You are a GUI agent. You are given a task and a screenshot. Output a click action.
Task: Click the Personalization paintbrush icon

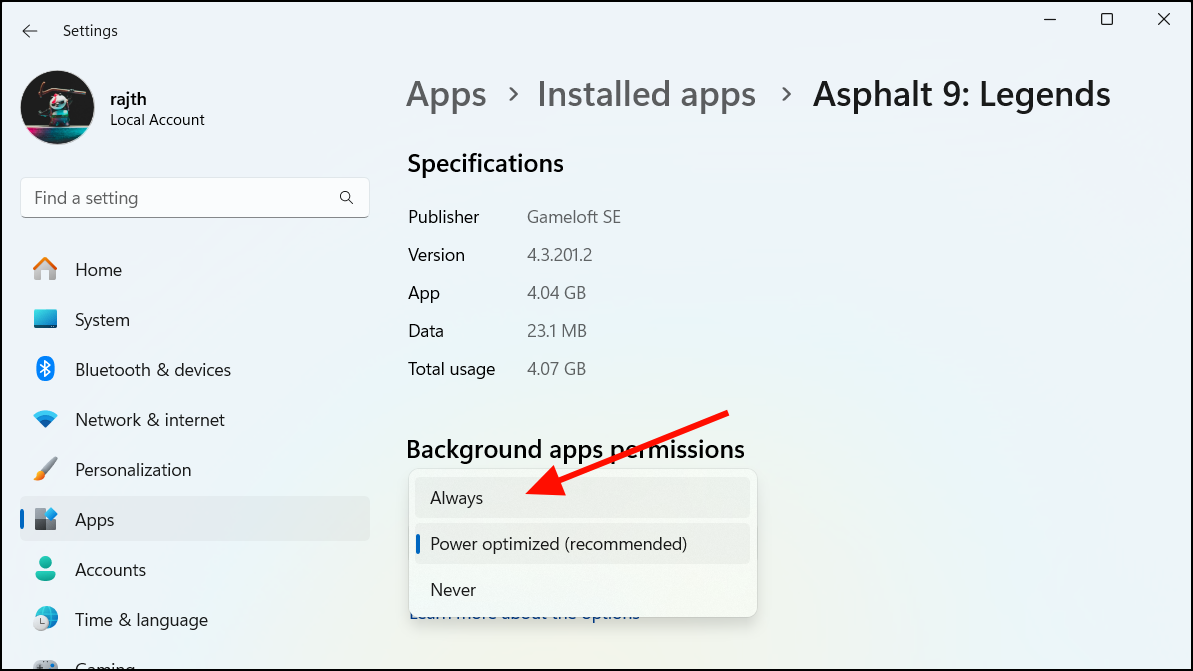click(45, 469)
